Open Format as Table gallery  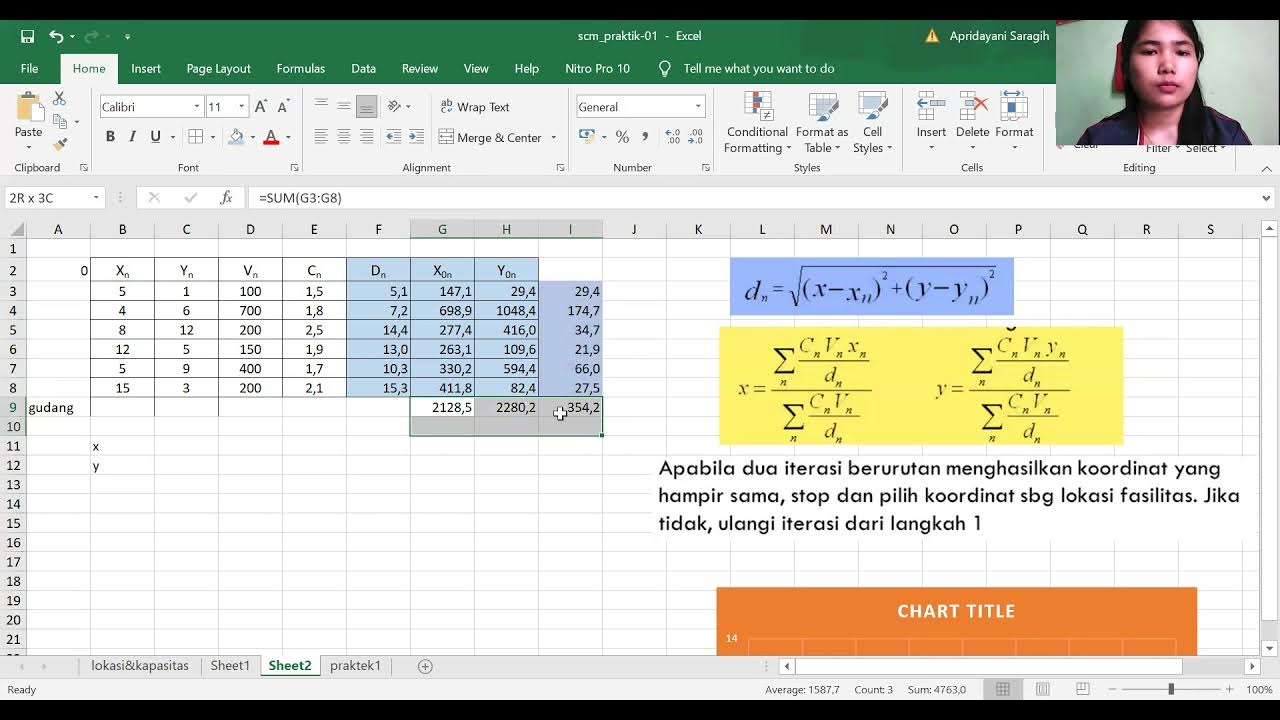pyautogui.click(x=822, y=124)
